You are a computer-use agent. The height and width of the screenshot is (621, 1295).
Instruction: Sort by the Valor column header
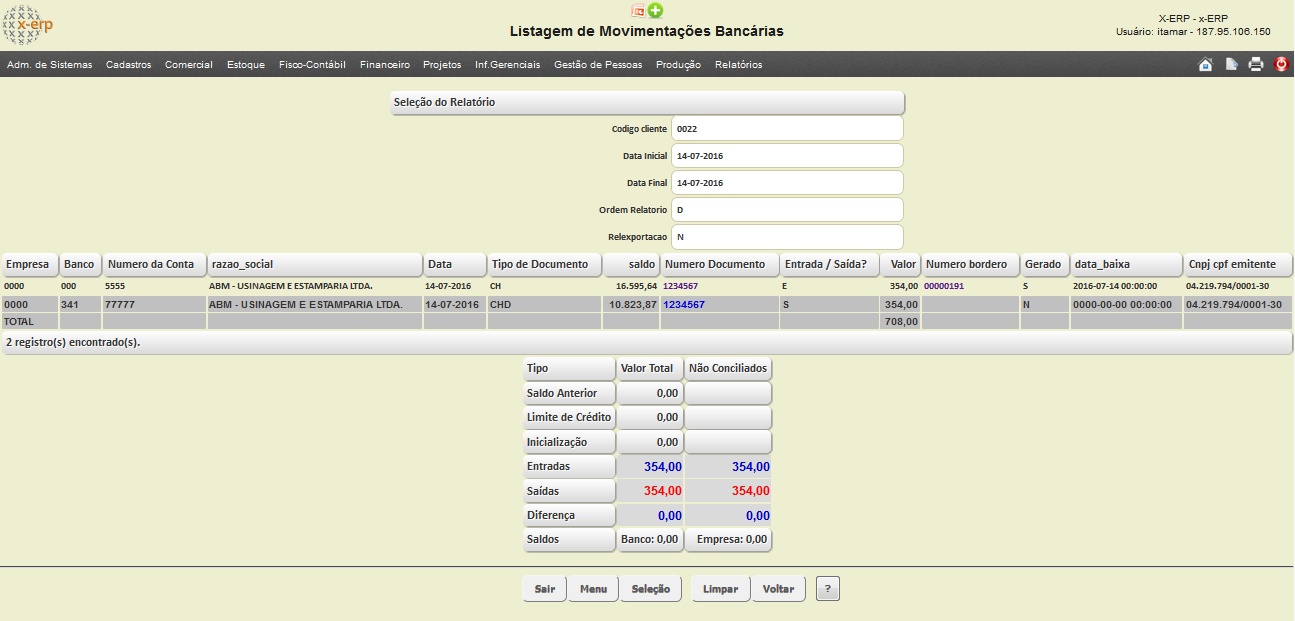901,264
